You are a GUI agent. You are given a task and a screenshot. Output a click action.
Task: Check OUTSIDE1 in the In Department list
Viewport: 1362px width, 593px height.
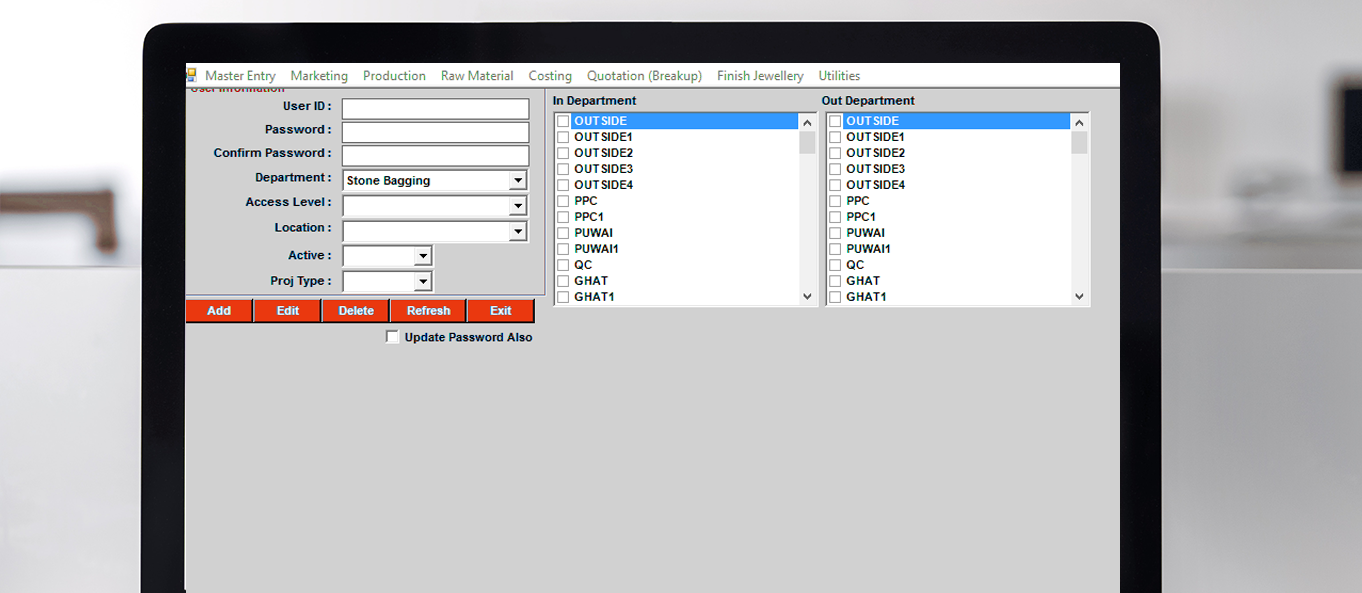tap(563, 137)
